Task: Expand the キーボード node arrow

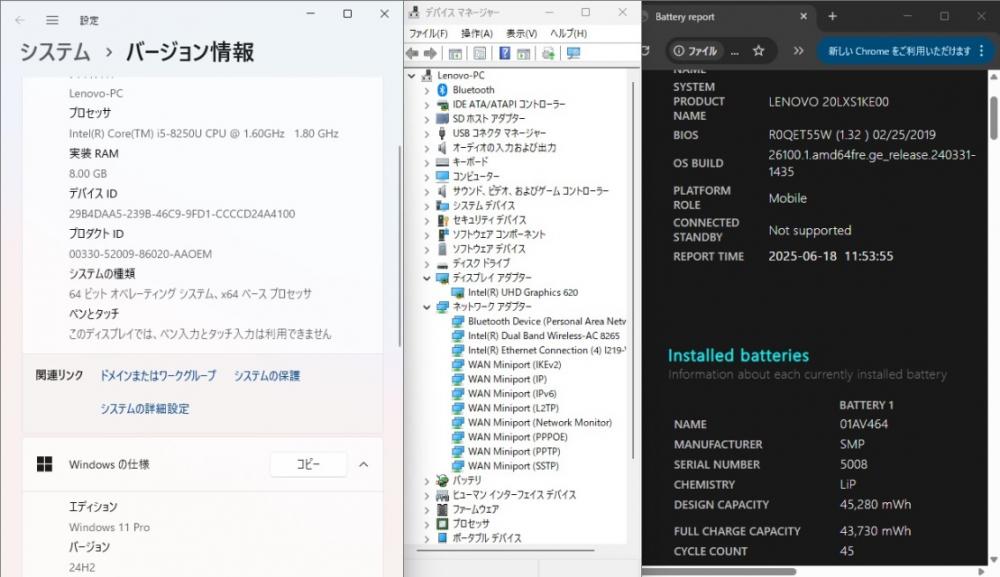Action: coord(427,163)
